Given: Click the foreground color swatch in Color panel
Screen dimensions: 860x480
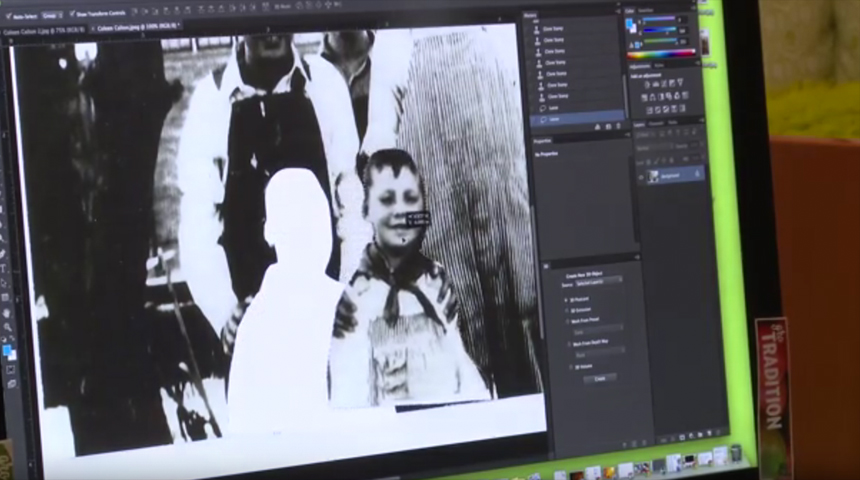Looking at the screenshot, I should pos(630,23).
